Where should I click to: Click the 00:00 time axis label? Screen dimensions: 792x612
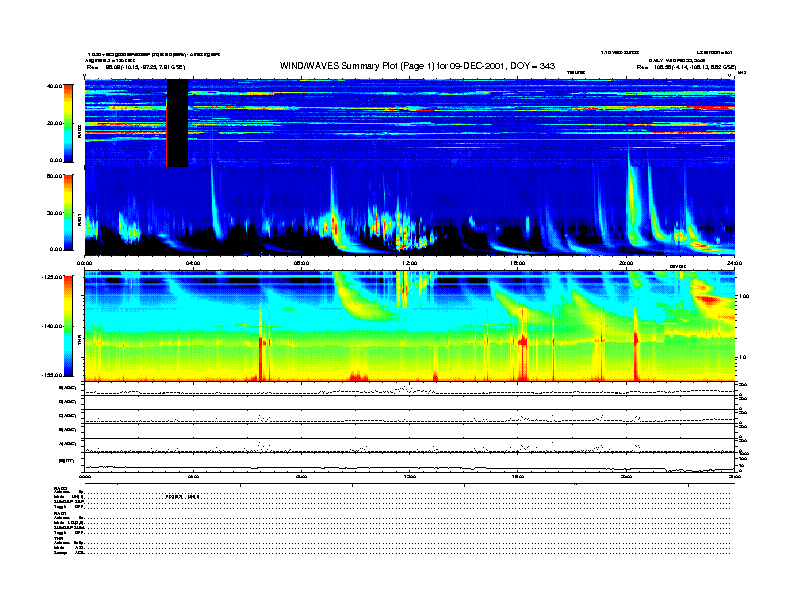pos(85,263)
